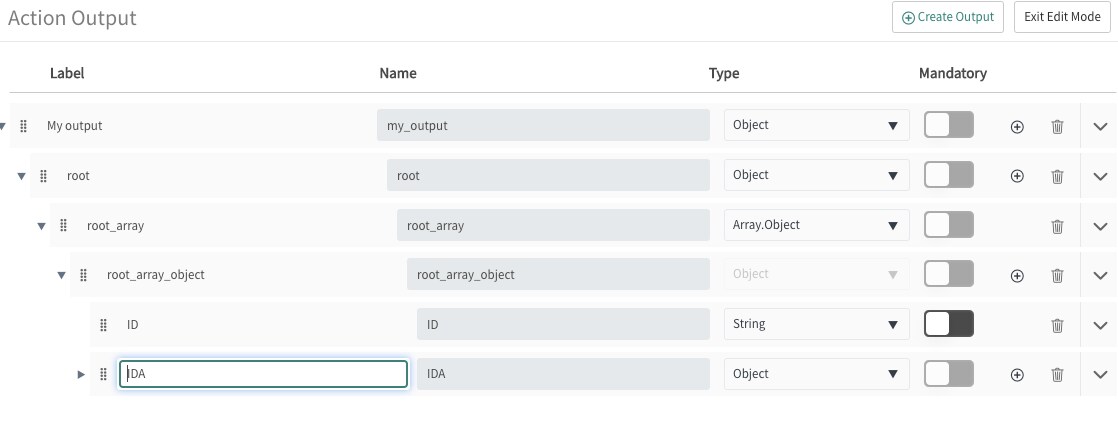The height and width of the screenshot is (429, 1118).
Task: Add child item to My output row
Action: [x=1017, y=127]
